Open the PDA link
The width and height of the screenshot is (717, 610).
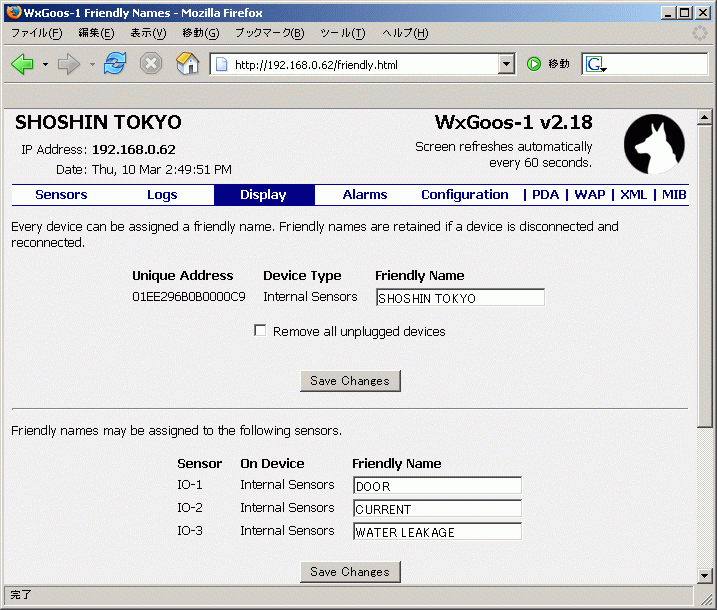(x=546, y=195)
